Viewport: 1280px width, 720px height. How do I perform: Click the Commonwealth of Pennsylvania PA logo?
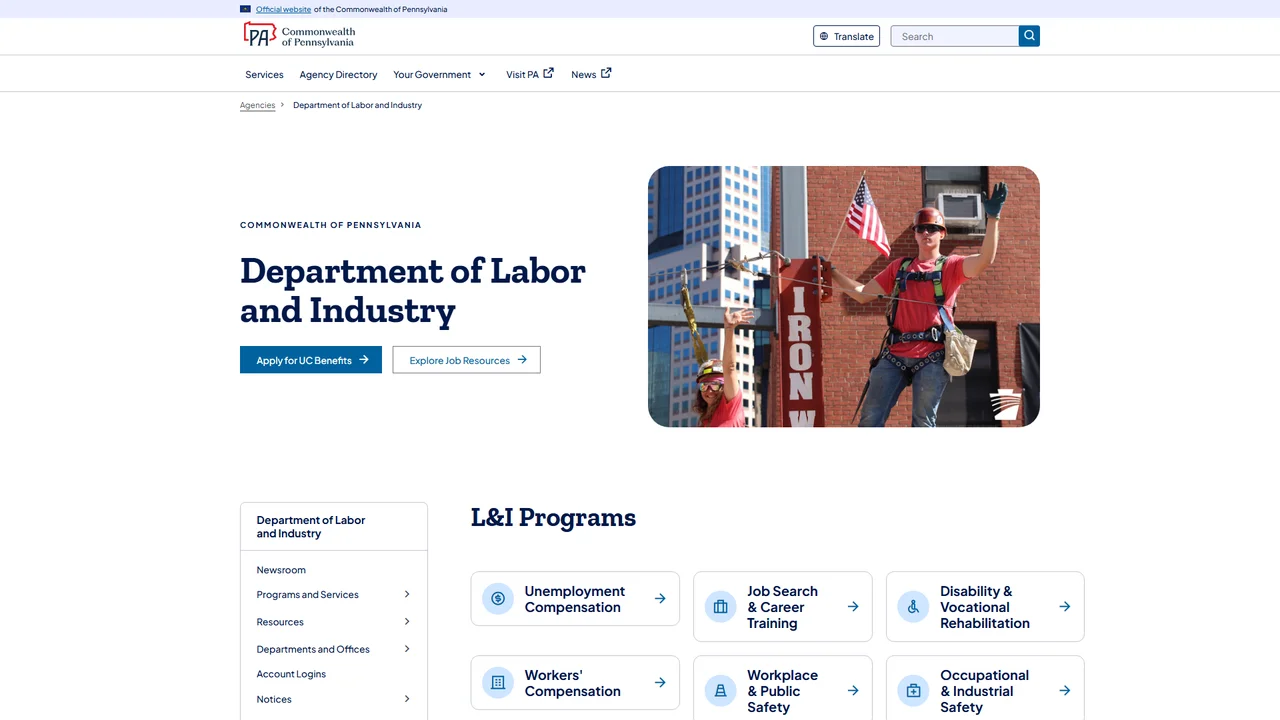pos(299,36)
